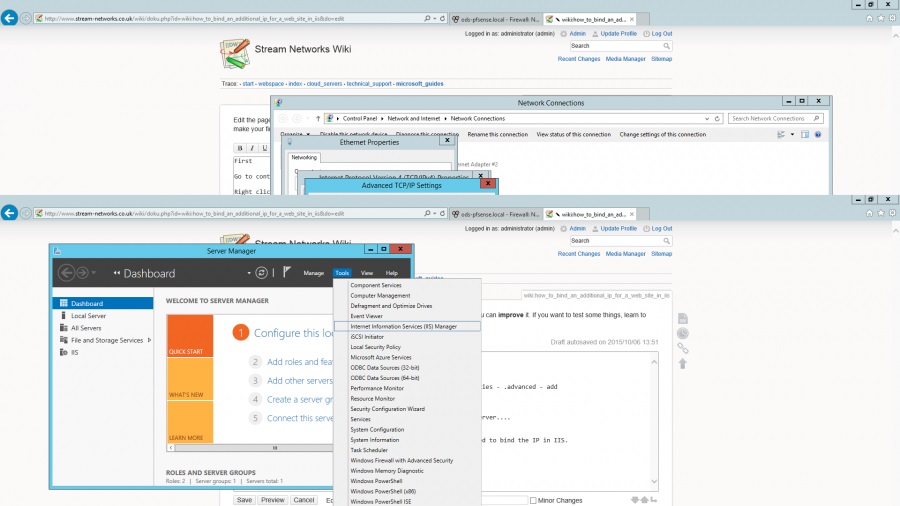The height and width of the screenshot is (506, 900).
Task: Open the Server Manager notifications flag
Action: 286,272
